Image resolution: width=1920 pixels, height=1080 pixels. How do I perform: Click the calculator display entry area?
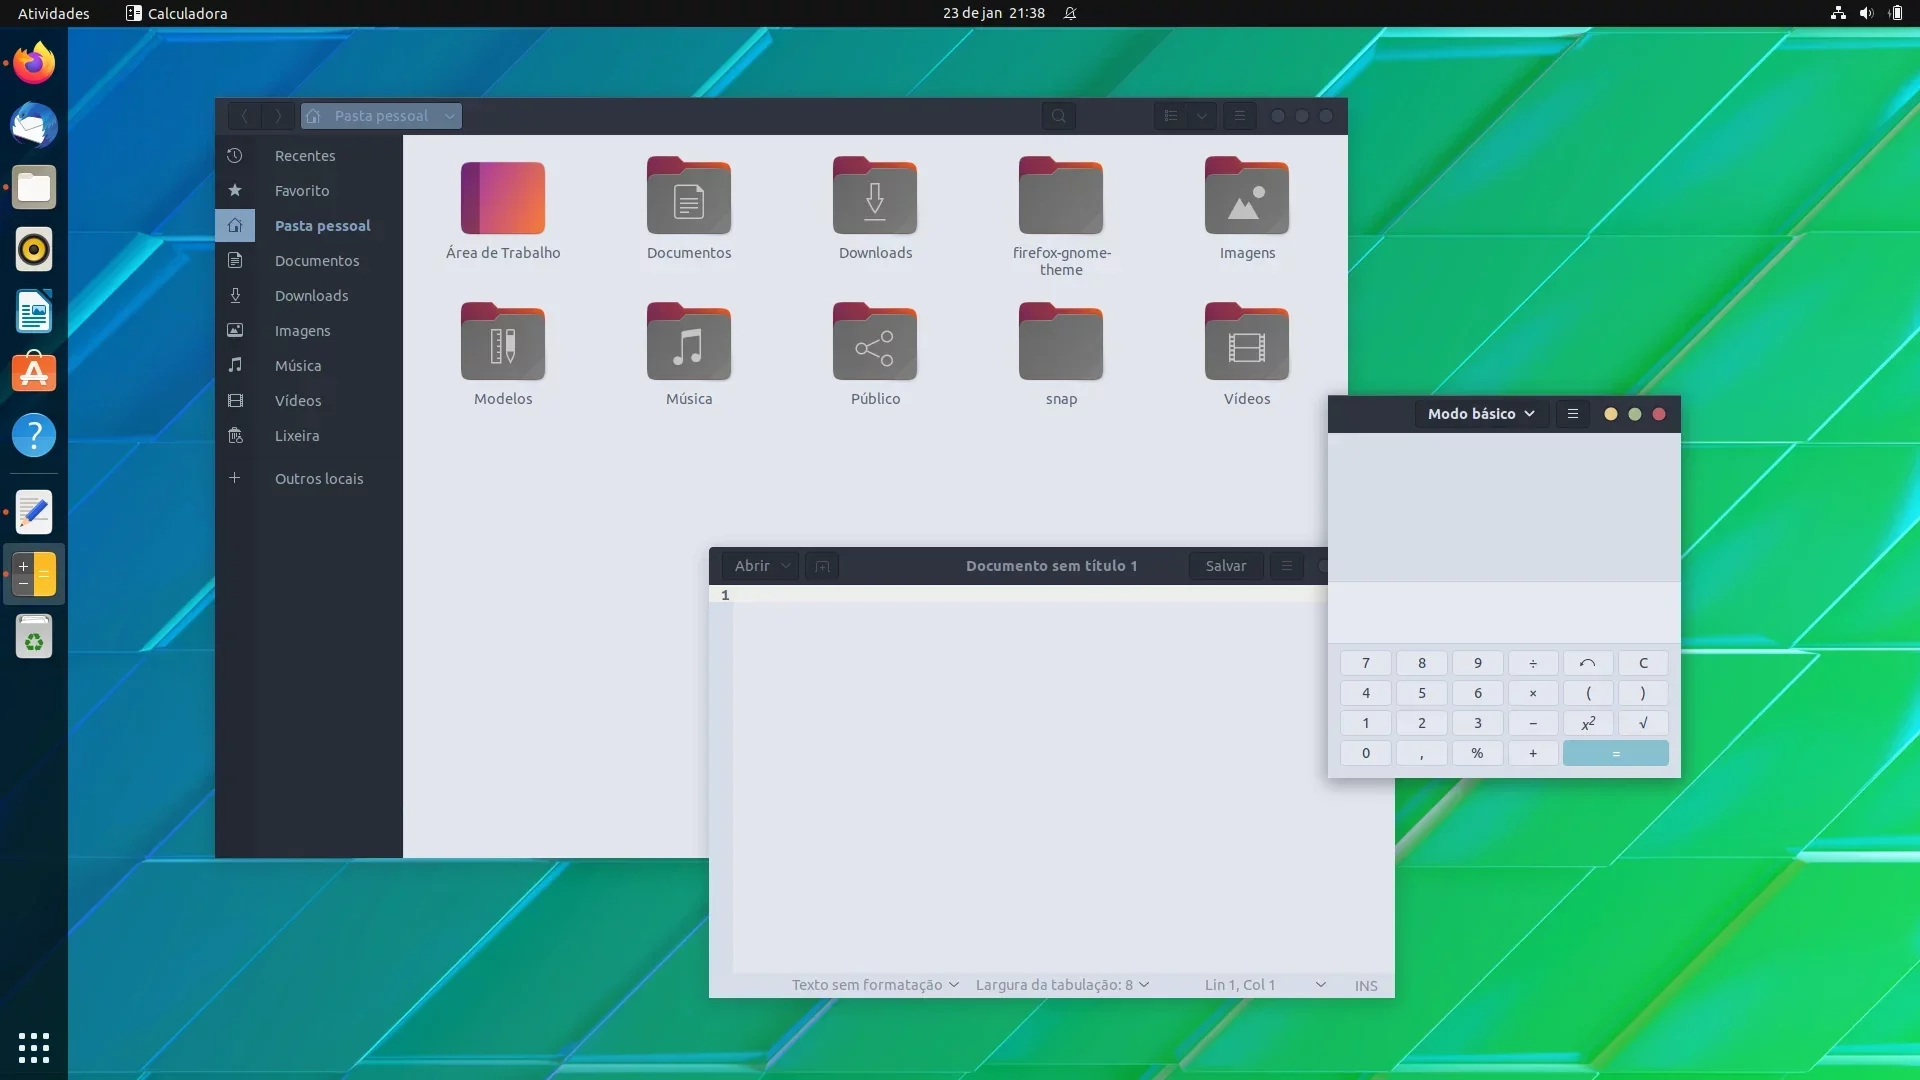(1504, 612)
